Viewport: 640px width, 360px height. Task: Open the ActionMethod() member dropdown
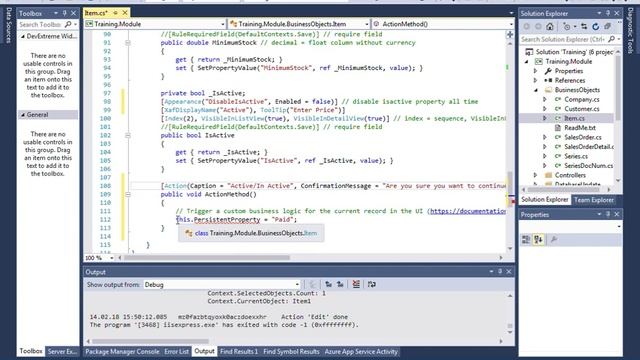click(x=511, y=24)
